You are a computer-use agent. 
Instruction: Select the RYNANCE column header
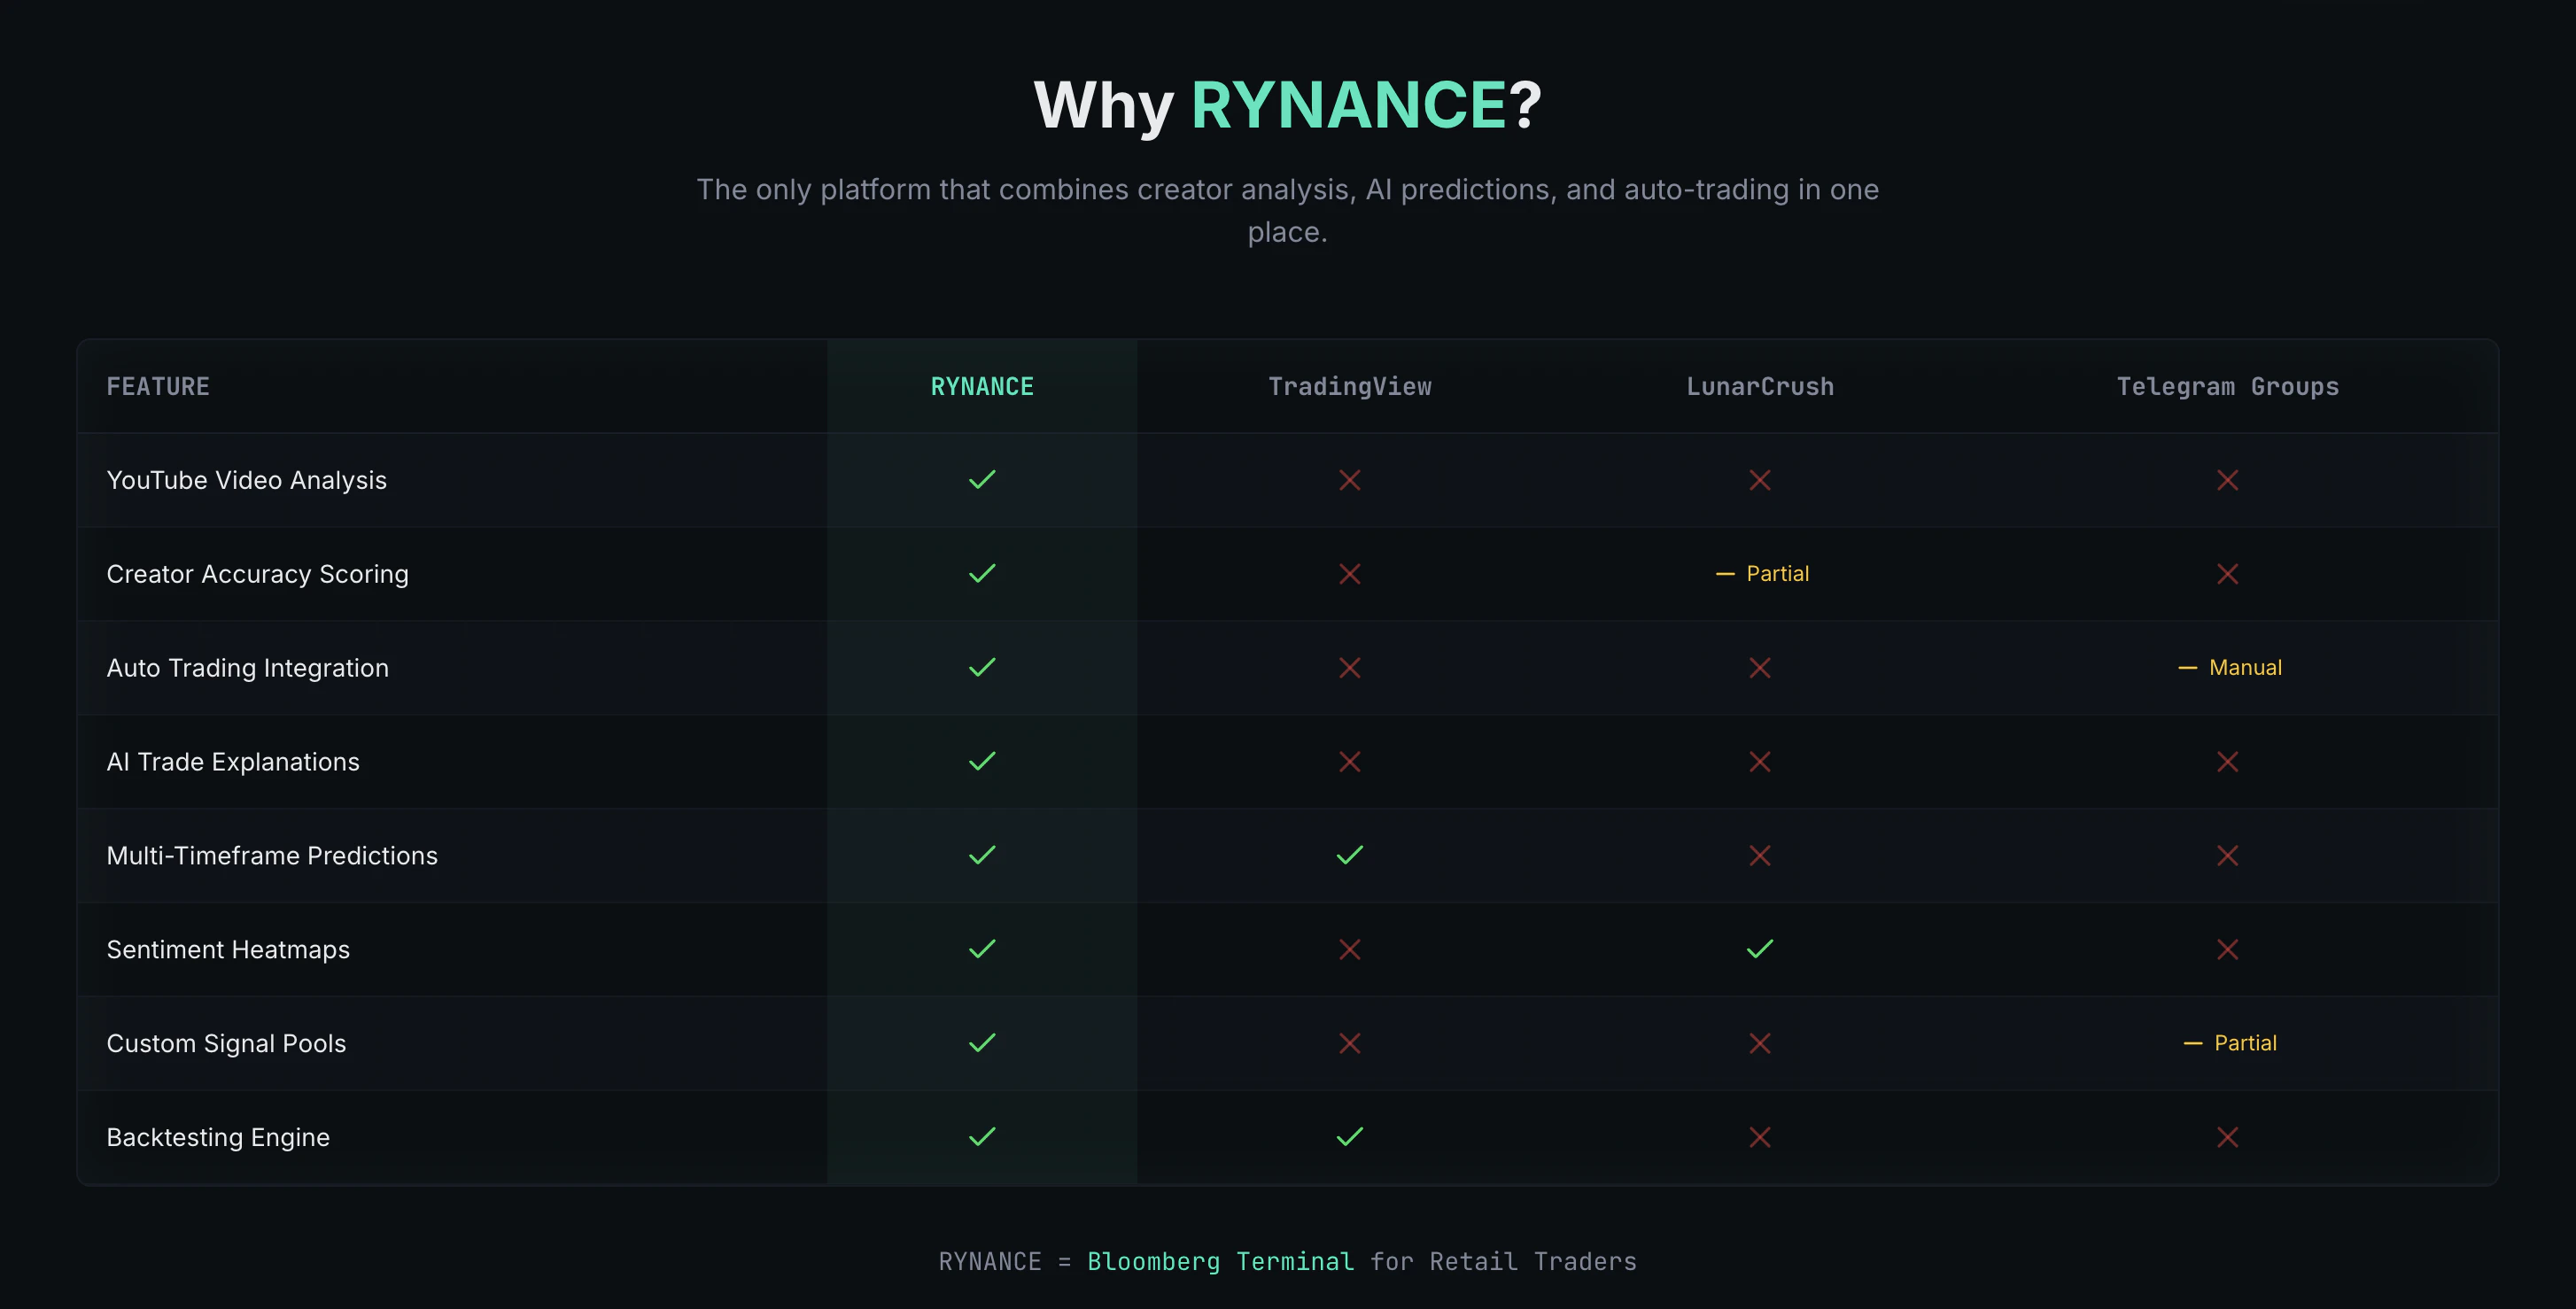click(x=982, y=387)
